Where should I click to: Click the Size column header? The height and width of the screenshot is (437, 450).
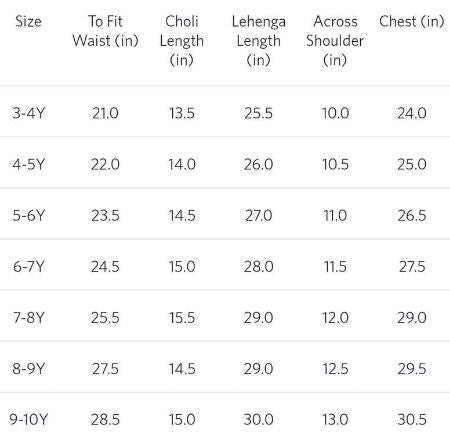(x=28, y=22)
